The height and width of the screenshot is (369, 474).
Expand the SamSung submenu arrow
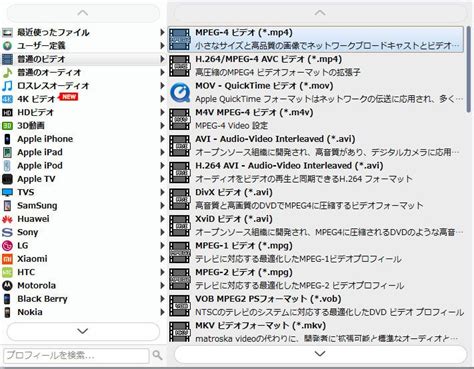[x=162, y=206]
